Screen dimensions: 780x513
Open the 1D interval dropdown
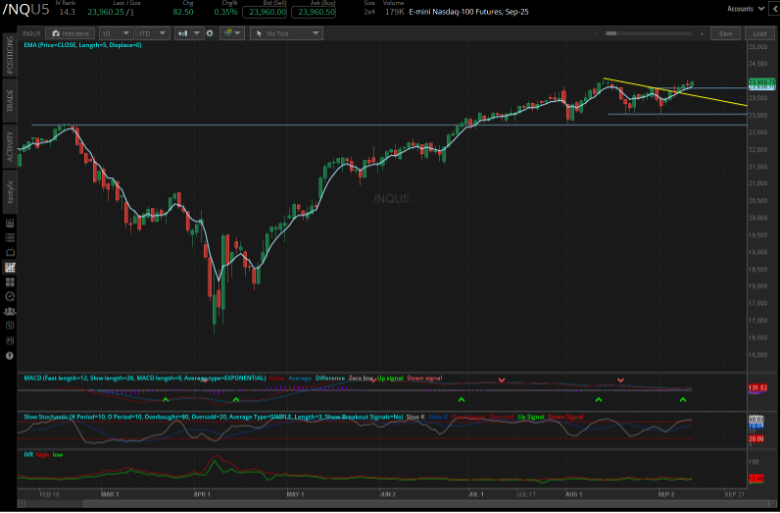[115, 33]
